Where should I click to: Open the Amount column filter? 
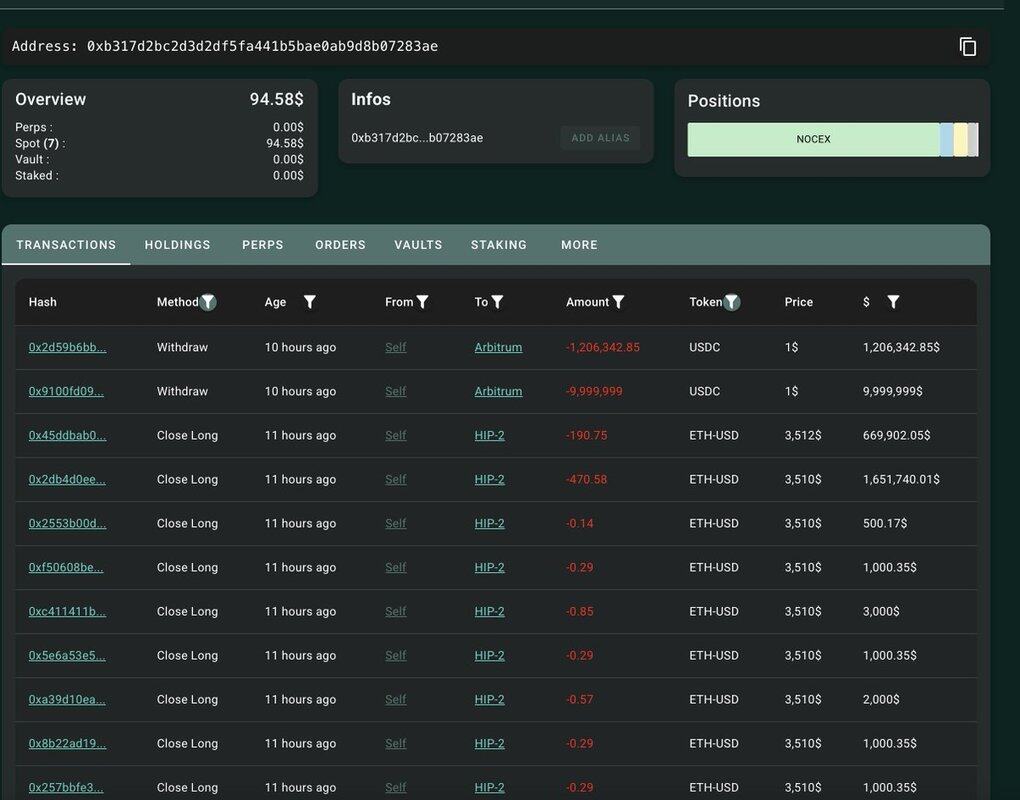click(x=619, y=302)
